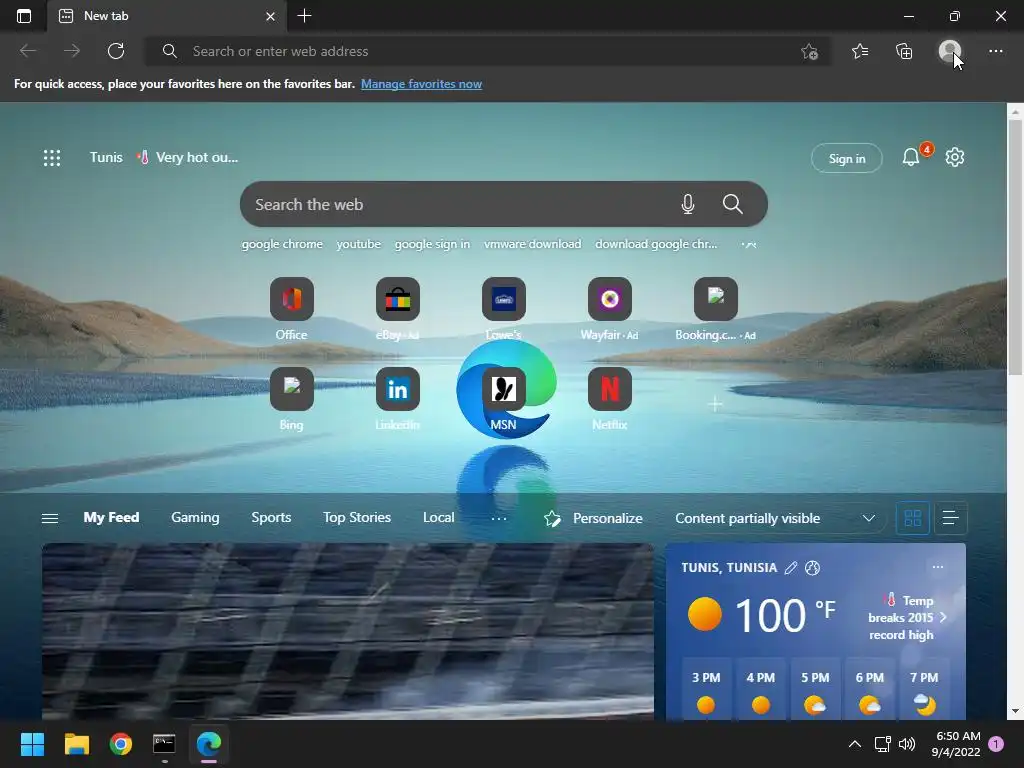Close the New tab tab
This screenshot has height=768, width=1024.
(x=270, y=16)
